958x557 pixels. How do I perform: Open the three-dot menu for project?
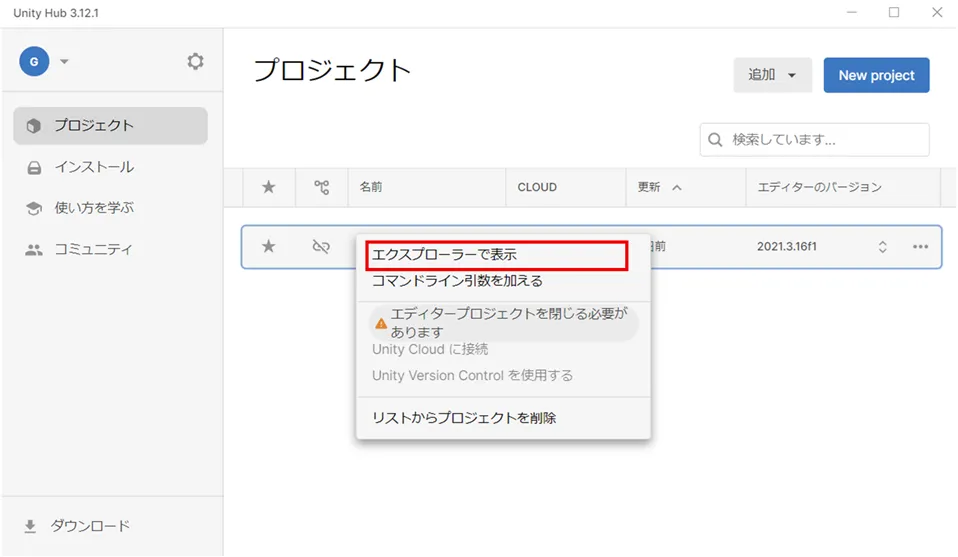(x=920, y=247)
